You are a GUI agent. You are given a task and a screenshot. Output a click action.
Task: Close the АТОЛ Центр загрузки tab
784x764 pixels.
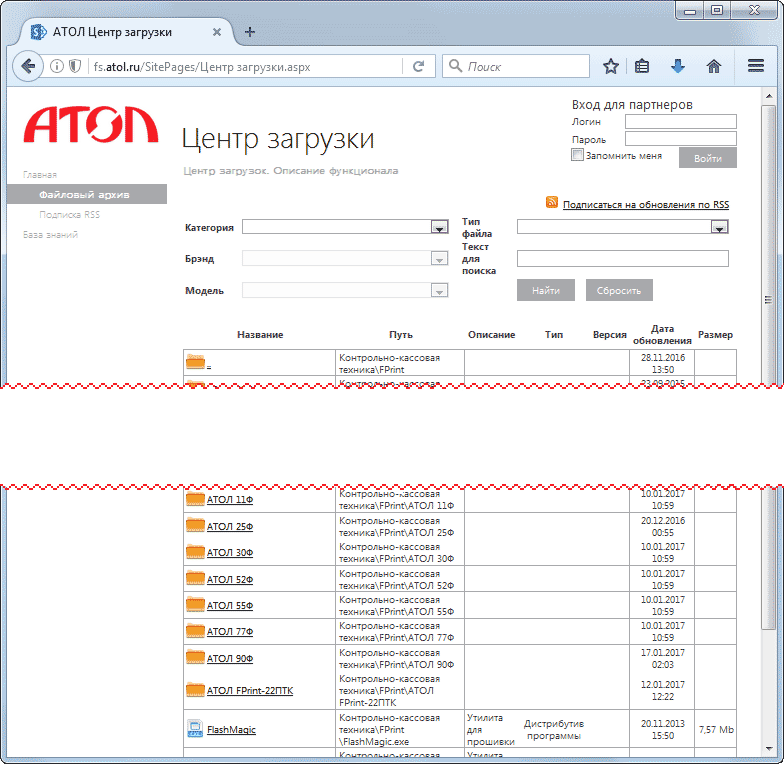[216, 32]
